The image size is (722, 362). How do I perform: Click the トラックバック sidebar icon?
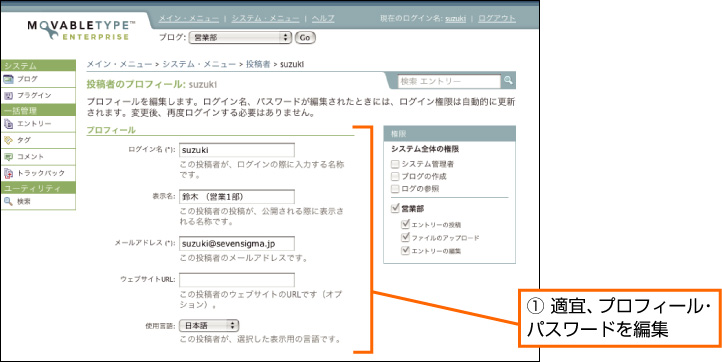[x=8, y=173]
